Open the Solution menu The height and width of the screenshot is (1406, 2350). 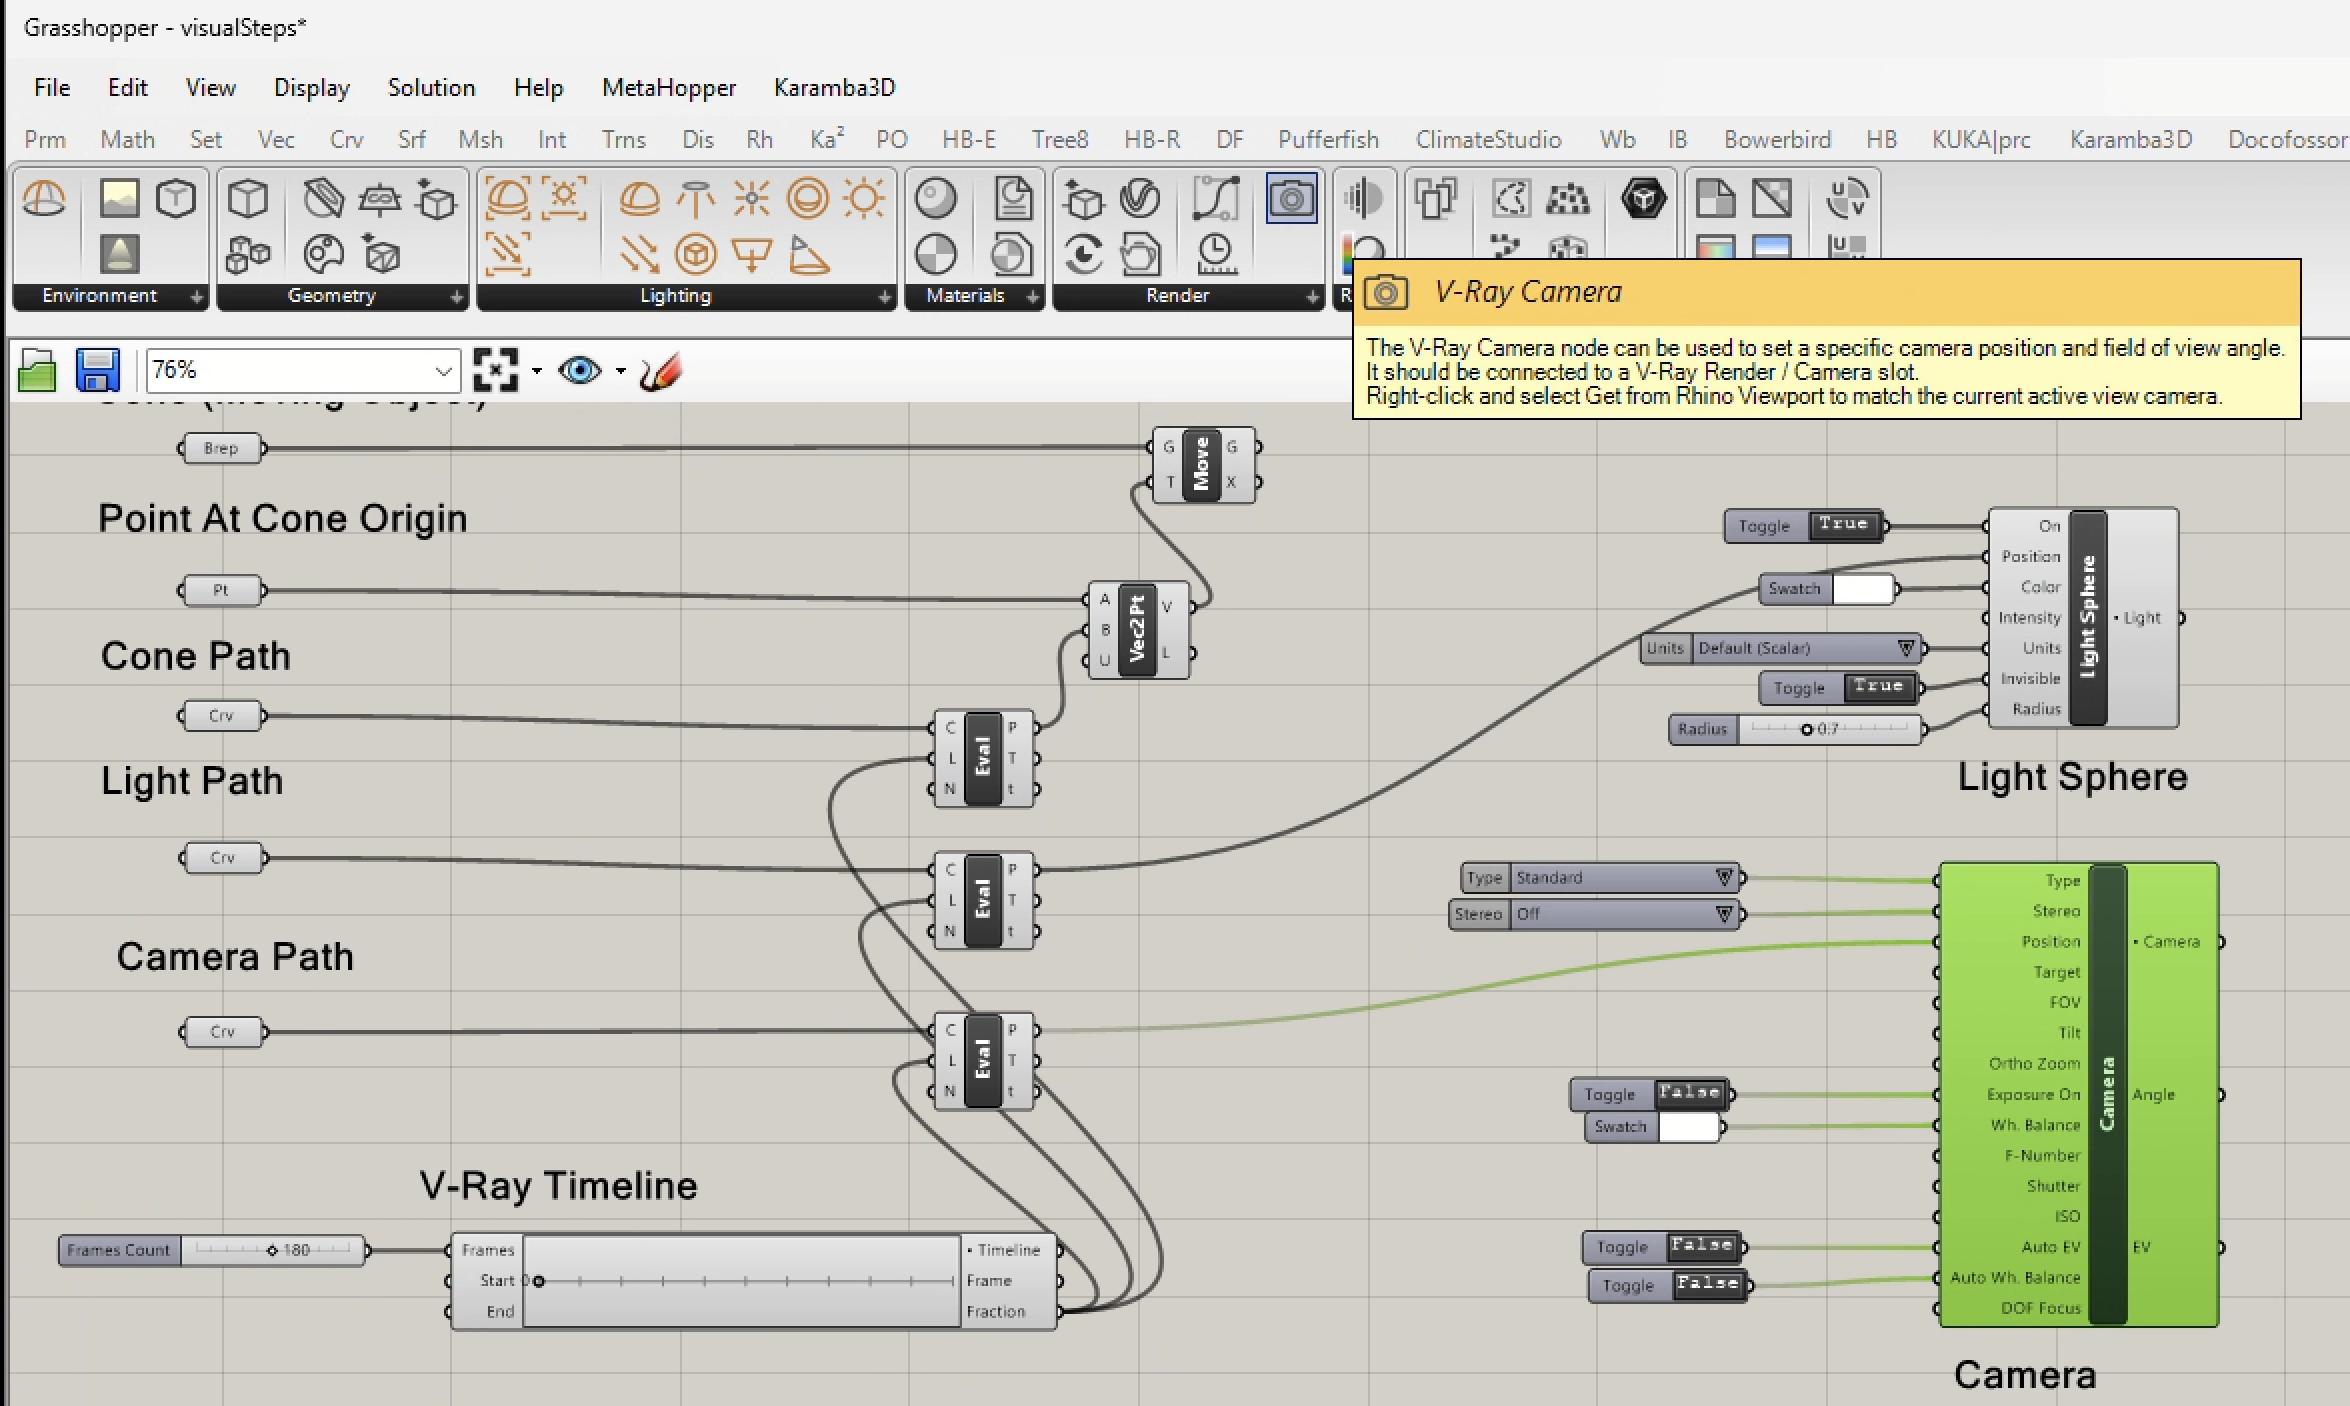point(431,88)
